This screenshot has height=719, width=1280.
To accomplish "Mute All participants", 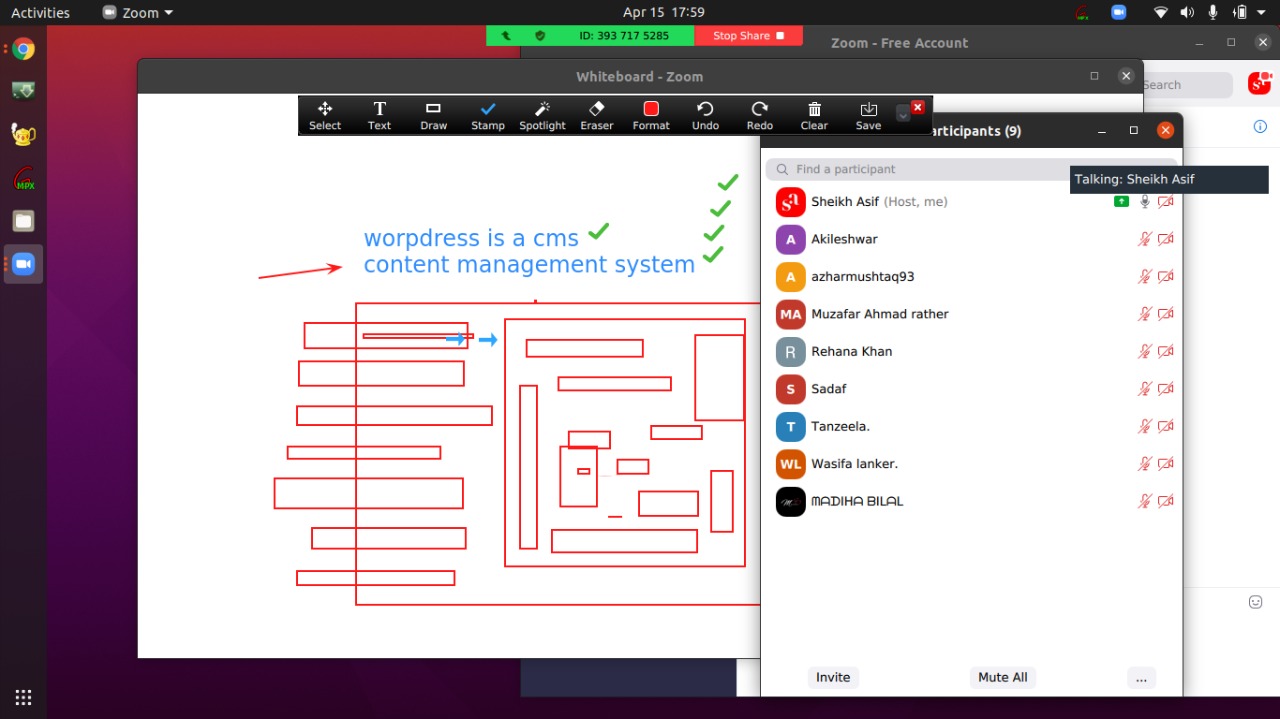I will point(1003,677).
